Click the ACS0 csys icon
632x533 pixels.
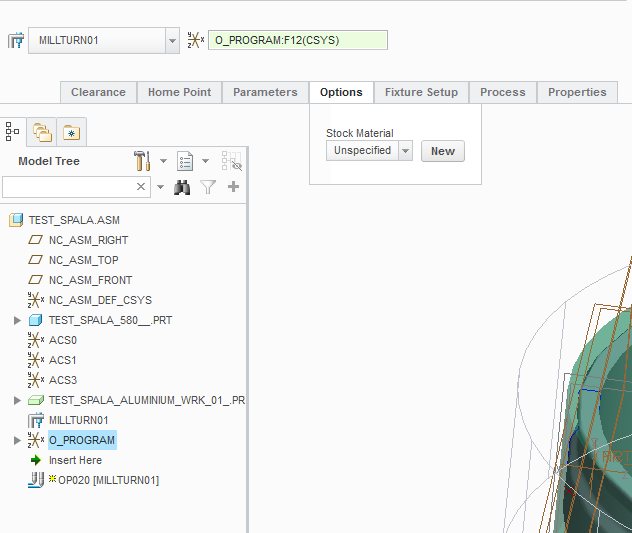pyautogui.click(x=36, y=340)
